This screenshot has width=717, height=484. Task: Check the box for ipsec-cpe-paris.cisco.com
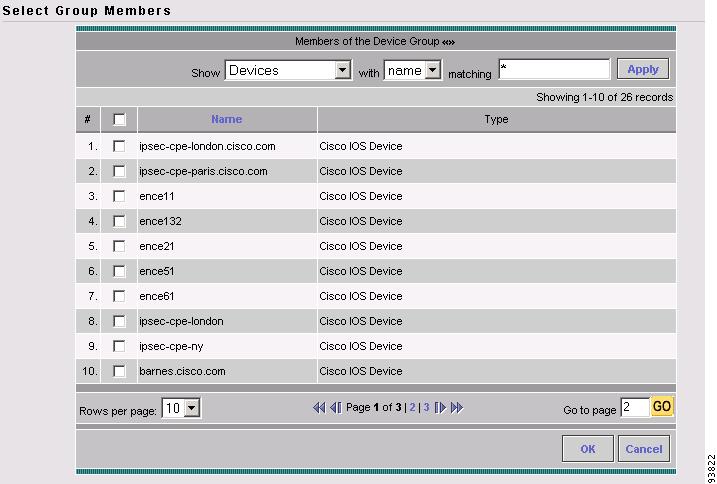tap(119, 171)
